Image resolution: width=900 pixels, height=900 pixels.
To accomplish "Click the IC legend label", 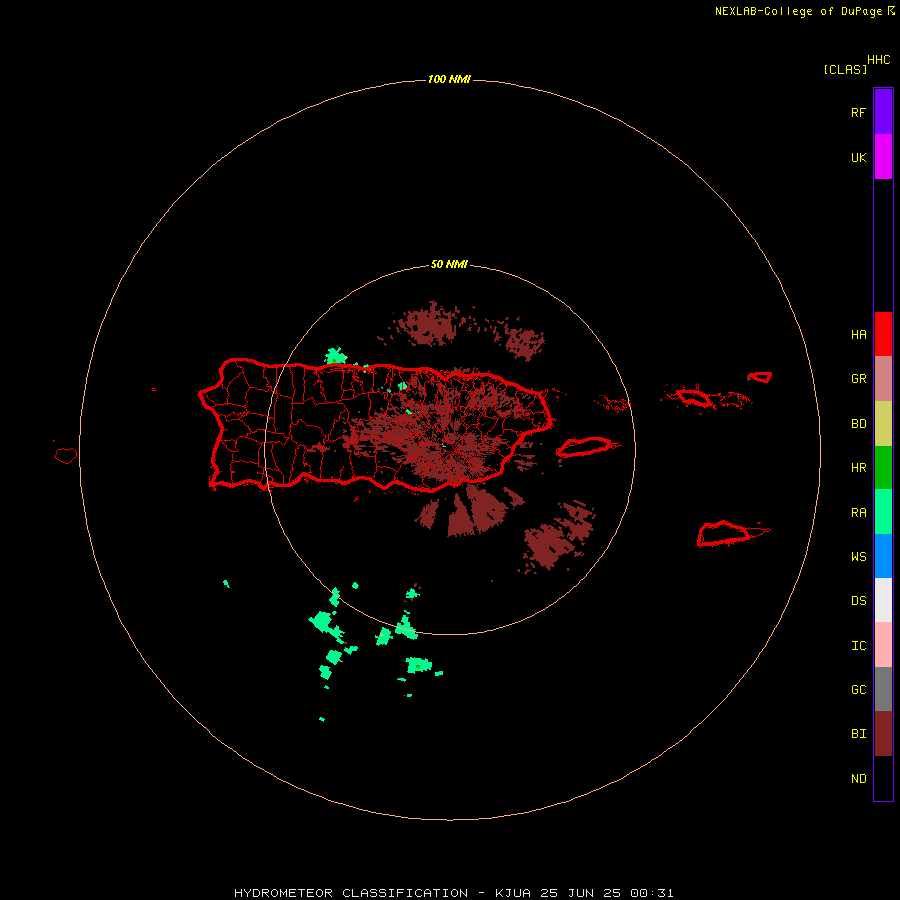I will click(858, 646).
